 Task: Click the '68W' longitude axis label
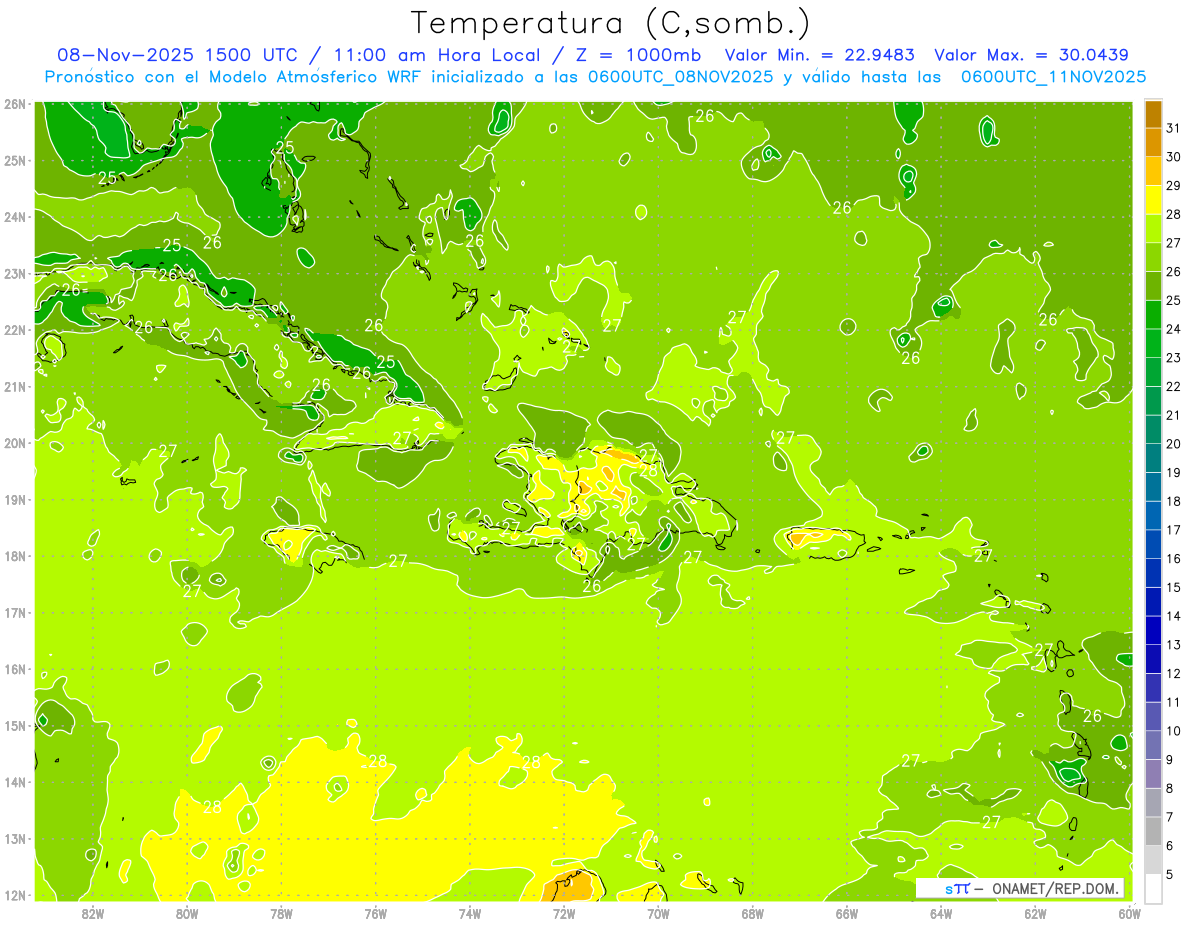coord(753,913)
